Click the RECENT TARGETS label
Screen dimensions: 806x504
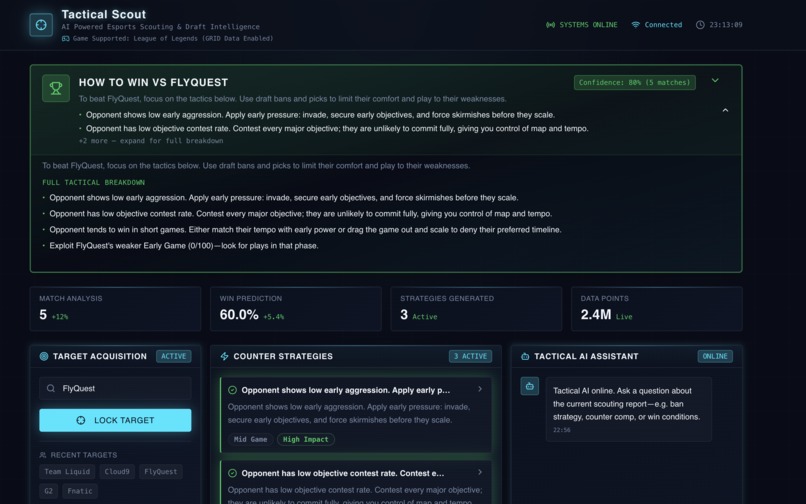point(84,455)
